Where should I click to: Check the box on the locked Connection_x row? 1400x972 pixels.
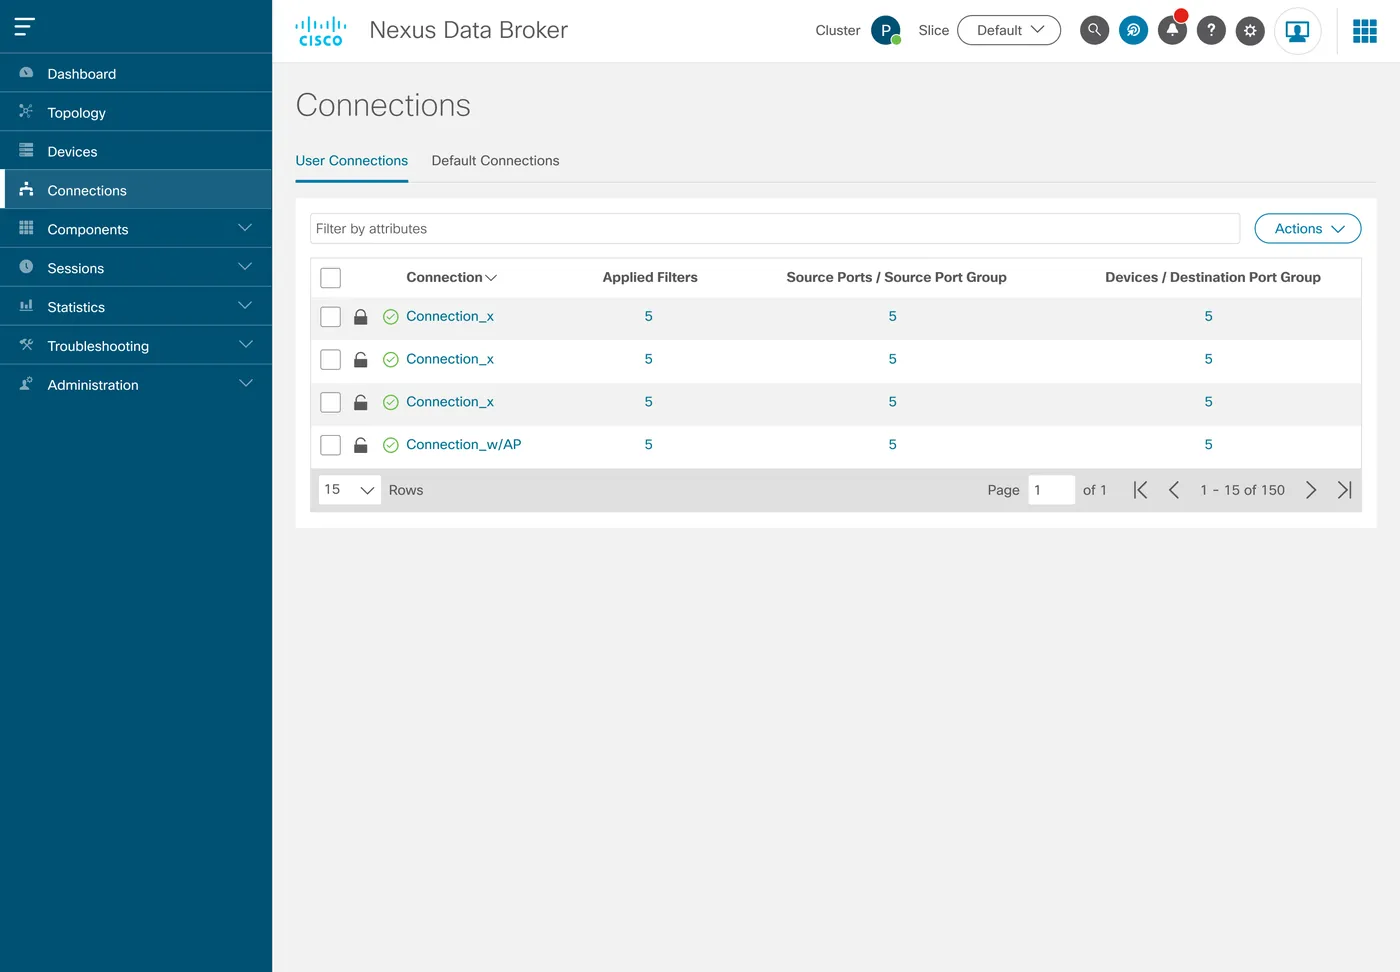click(x=331, y=317)
